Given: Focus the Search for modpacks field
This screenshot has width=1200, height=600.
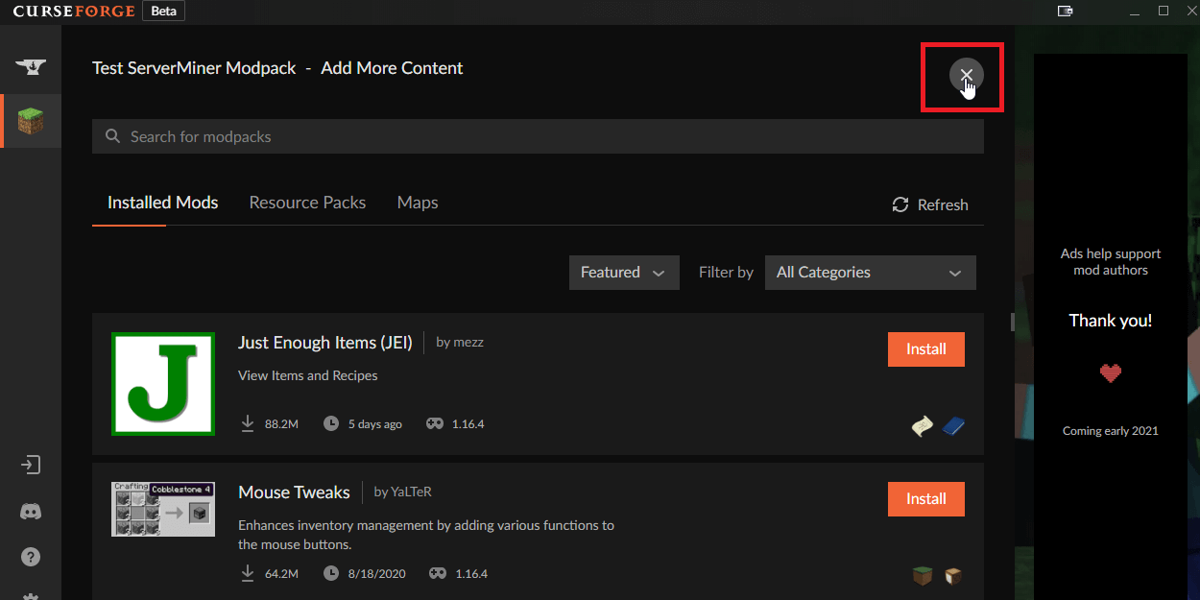Looking at the screenshot, I should [538, 137].
